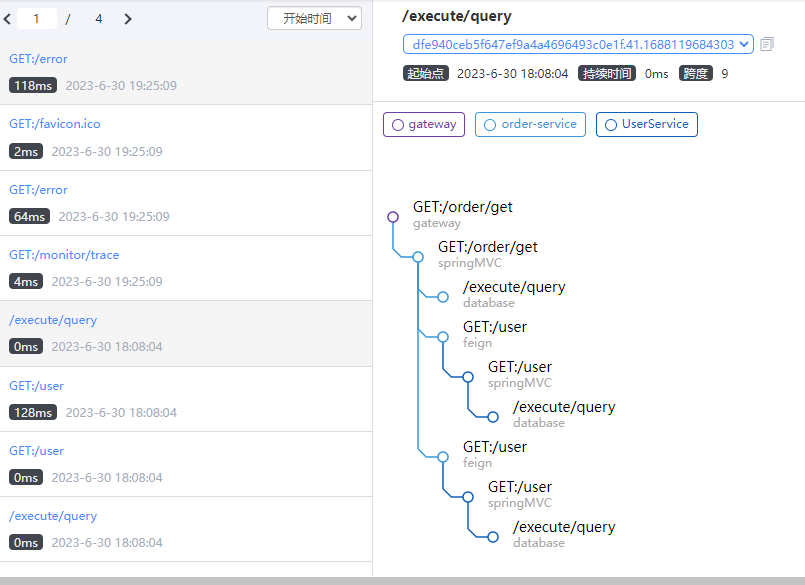The image size is (805, 585).
Task: Toggle the UserService filter
Action: (x=646, y=124)
